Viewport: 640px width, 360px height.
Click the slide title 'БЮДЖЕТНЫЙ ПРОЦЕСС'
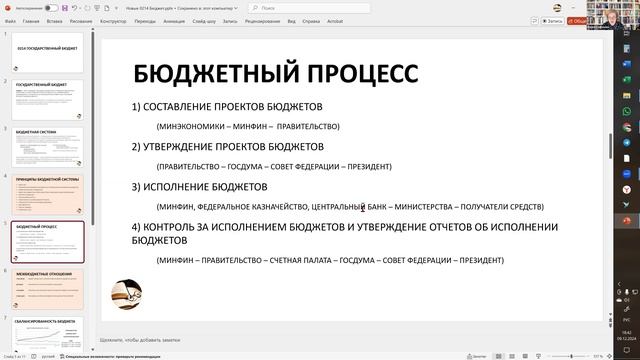tap(276, 74)
